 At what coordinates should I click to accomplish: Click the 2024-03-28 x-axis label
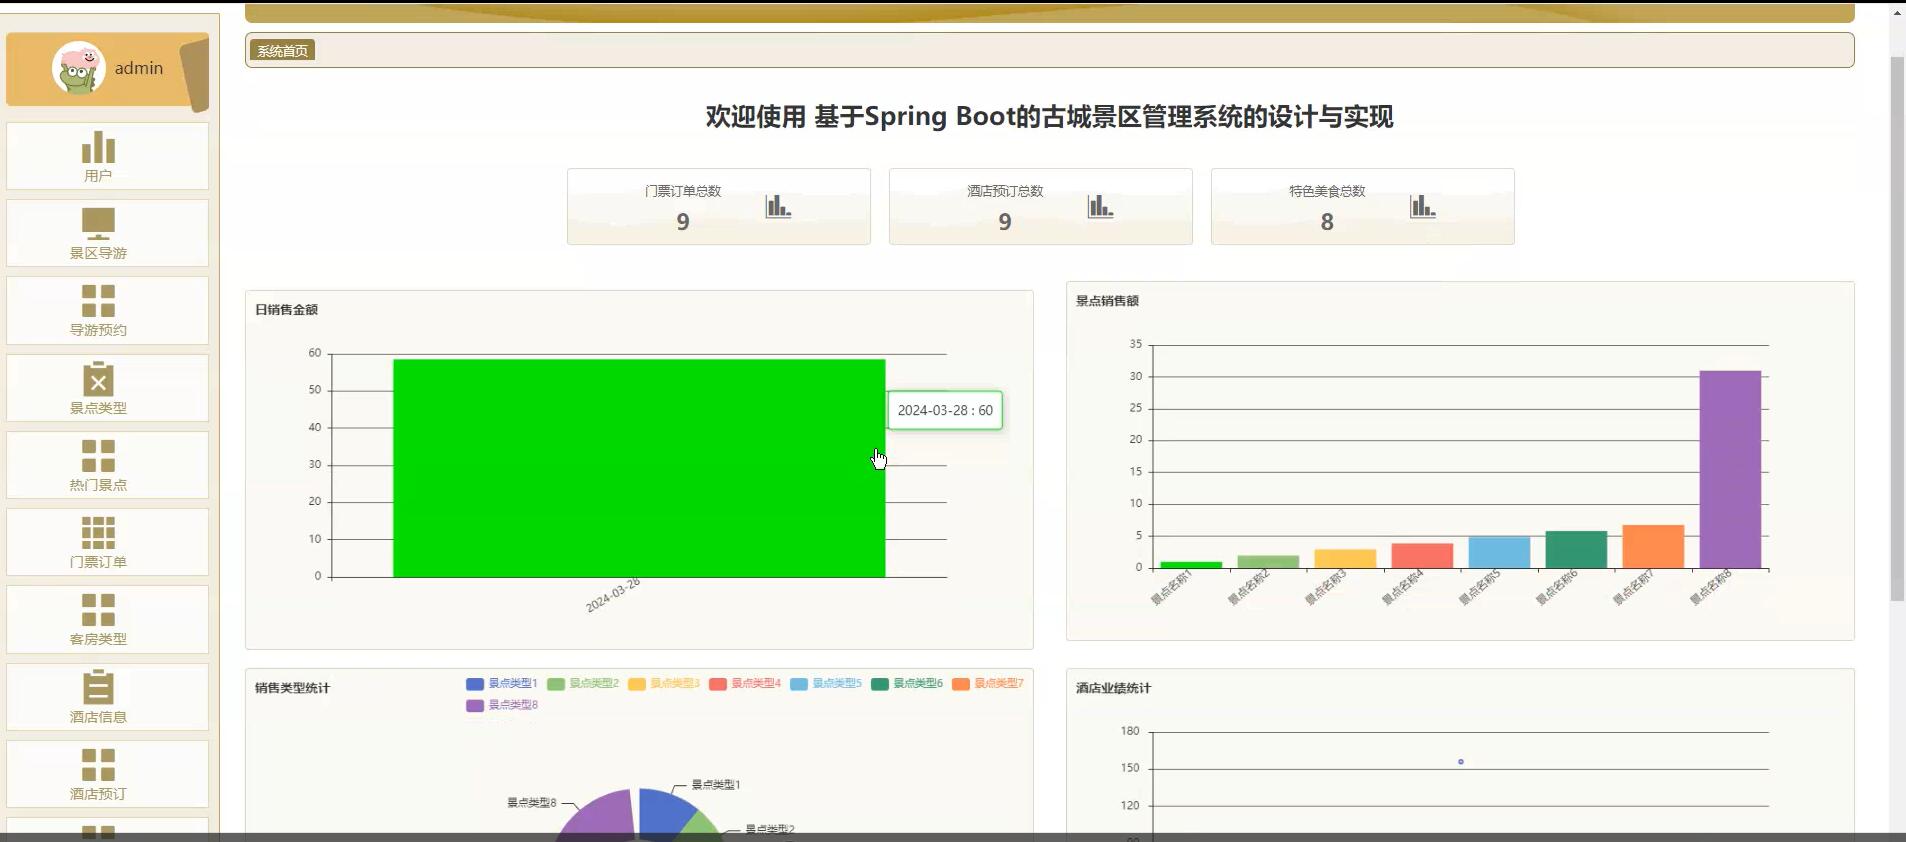coord(613,596)
